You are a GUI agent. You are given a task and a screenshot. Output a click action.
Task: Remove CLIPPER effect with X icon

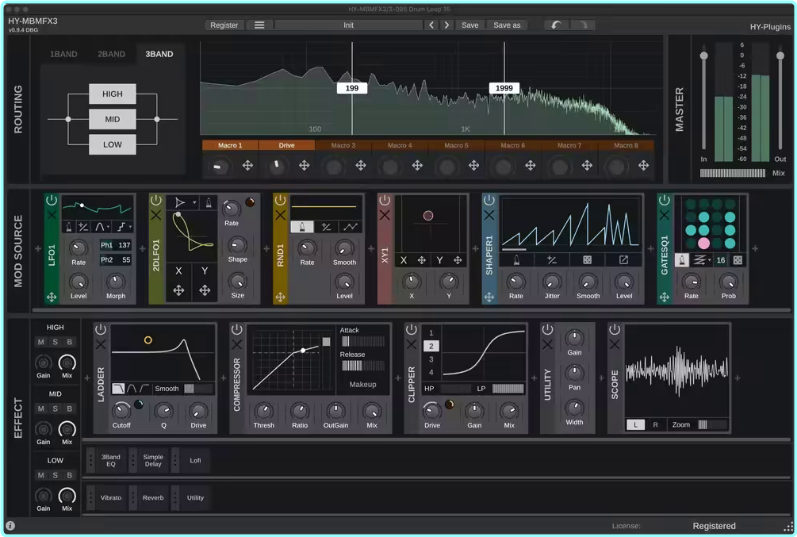tap(411, 345)
